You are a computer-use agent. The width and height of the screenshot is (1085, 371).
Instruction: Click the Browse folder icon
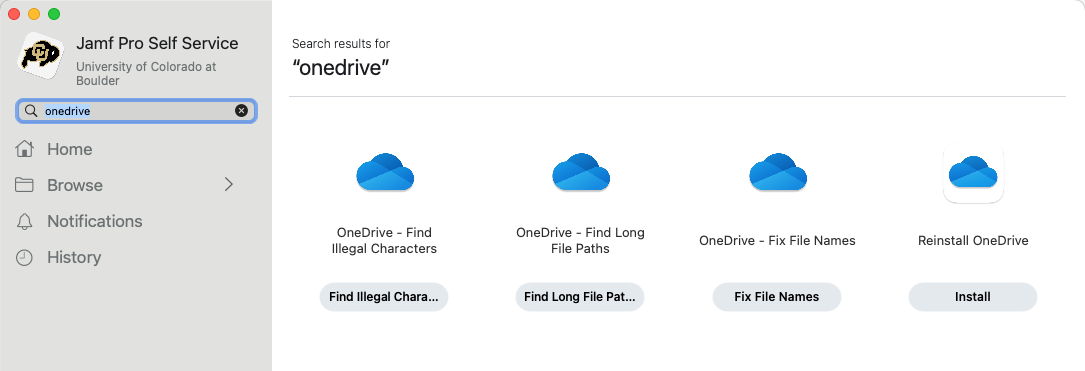click(25, 185)
